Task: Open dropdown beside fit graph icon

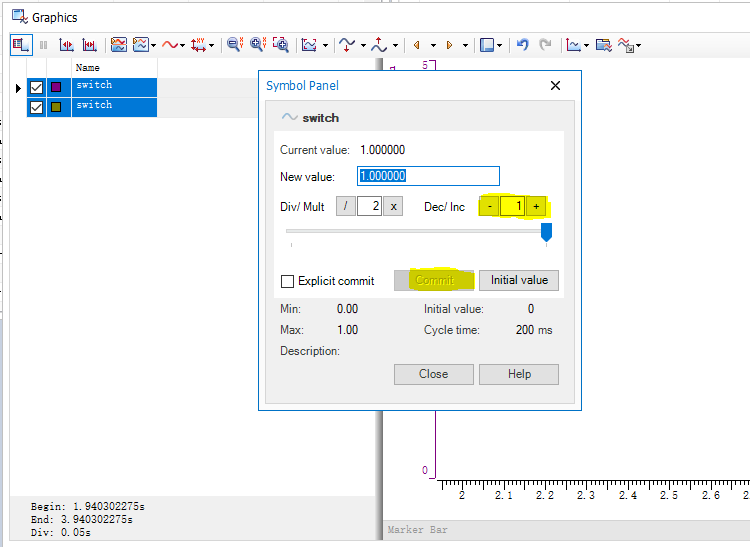Action: click(325, 45)
